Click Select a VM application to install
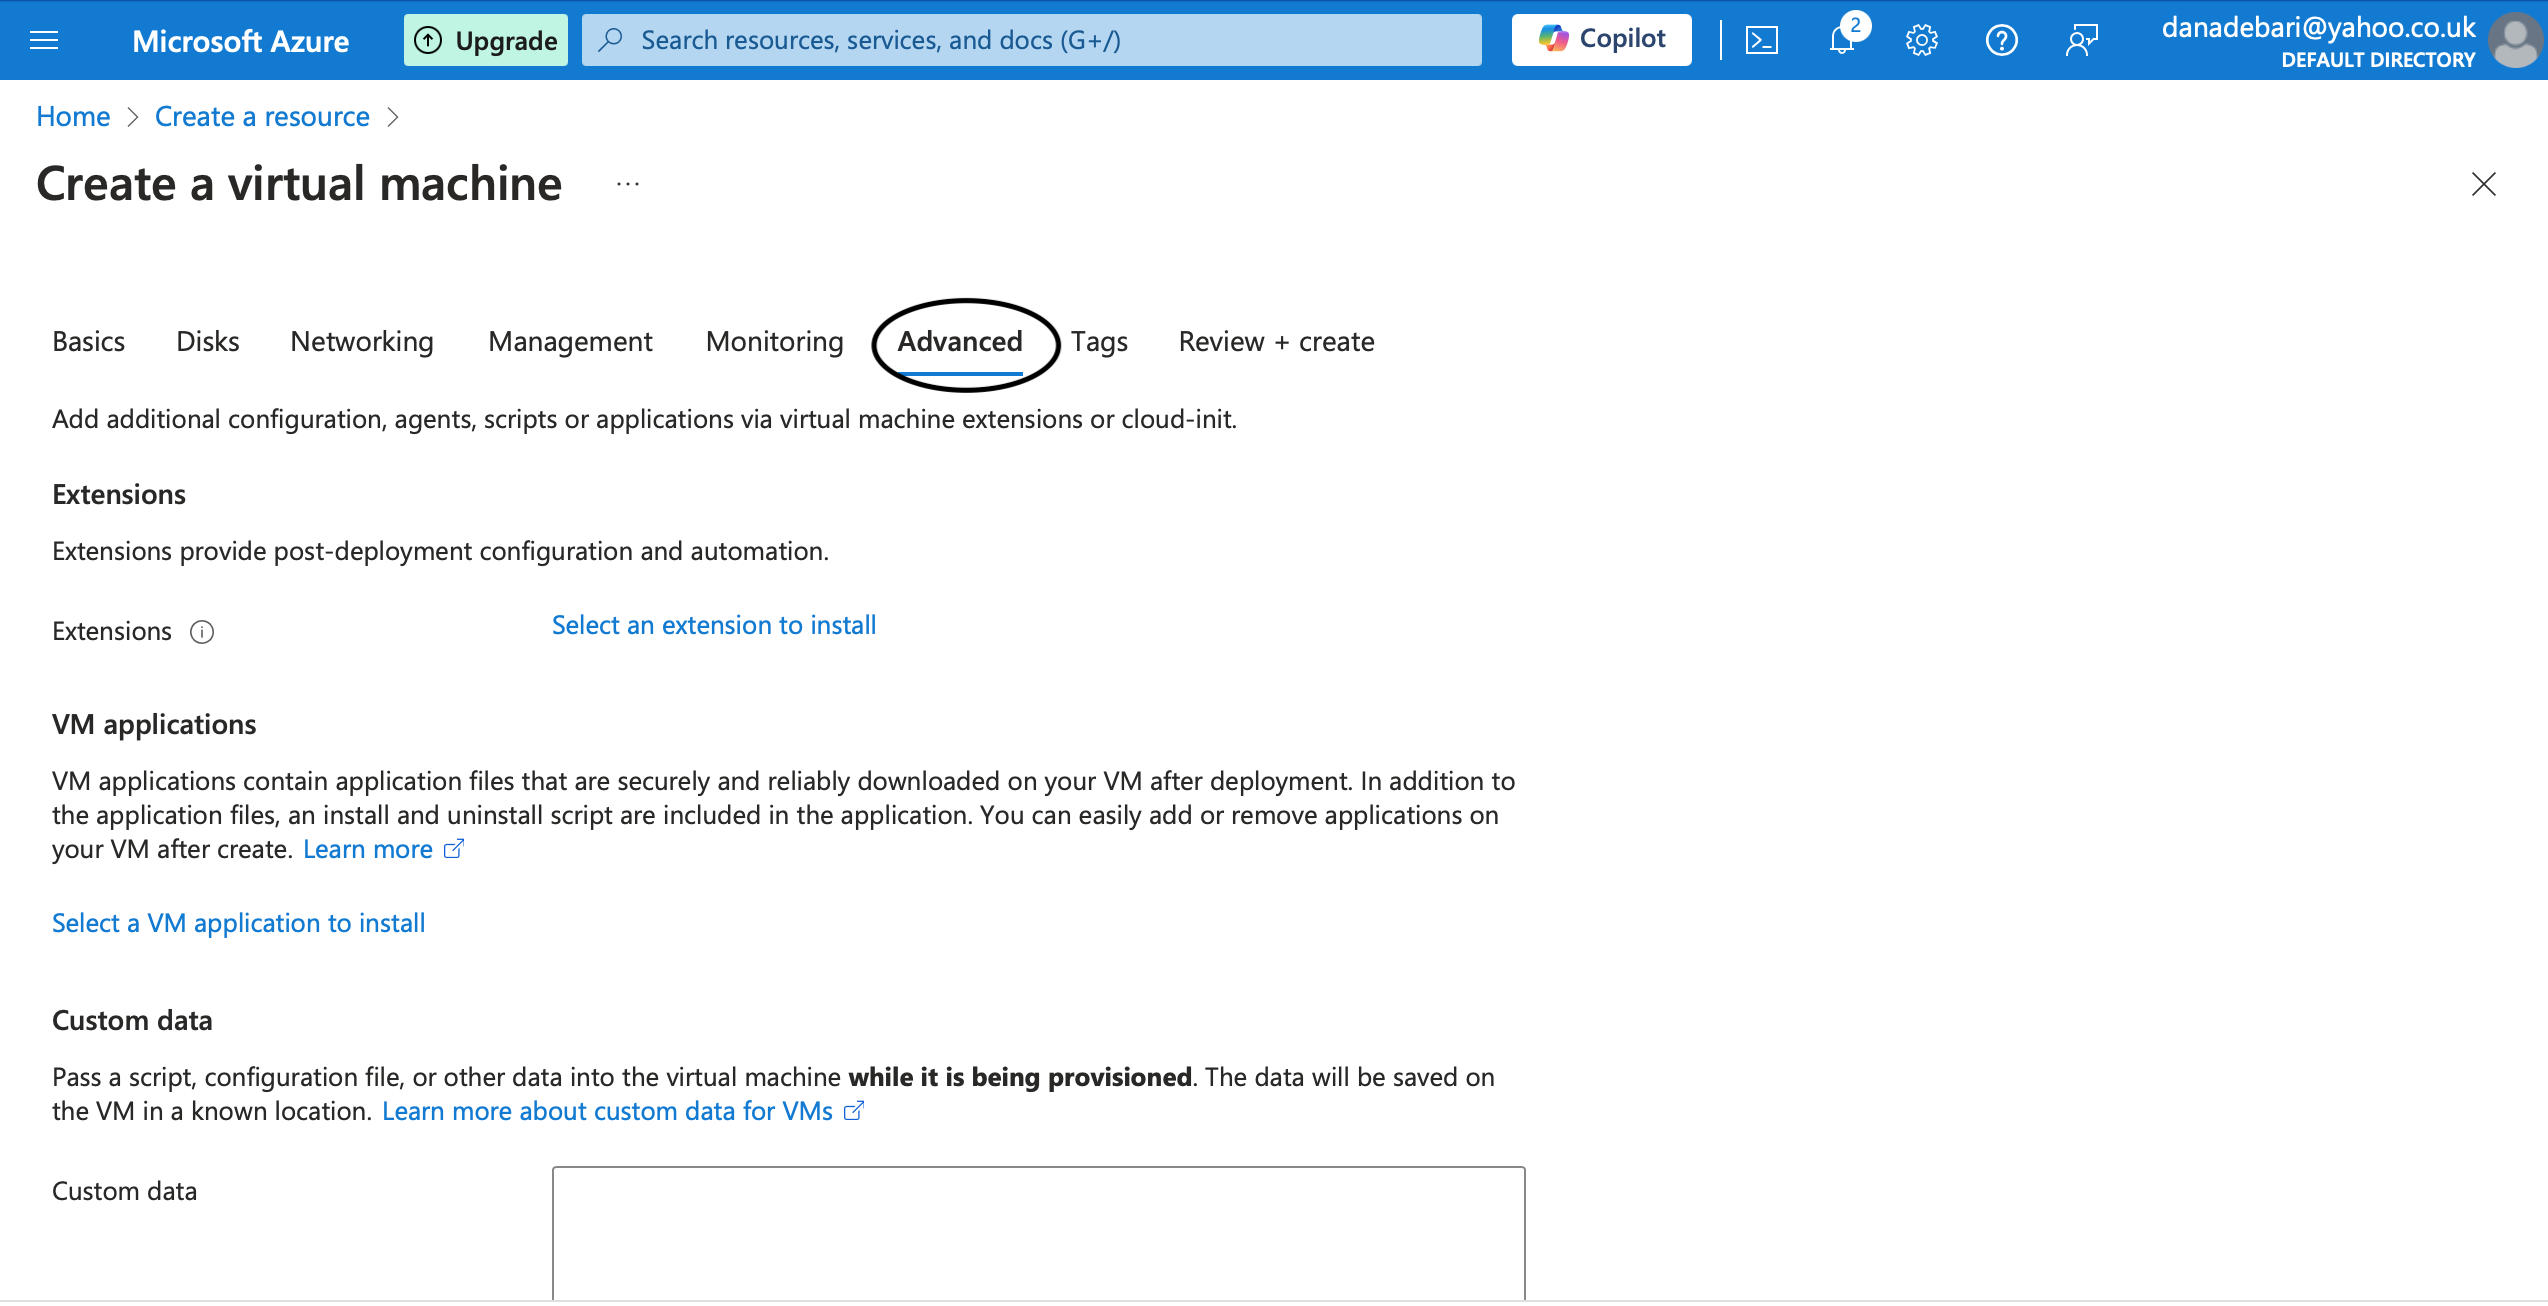The width and height of the screenshot is (2548, 1306). pos(239,923)
